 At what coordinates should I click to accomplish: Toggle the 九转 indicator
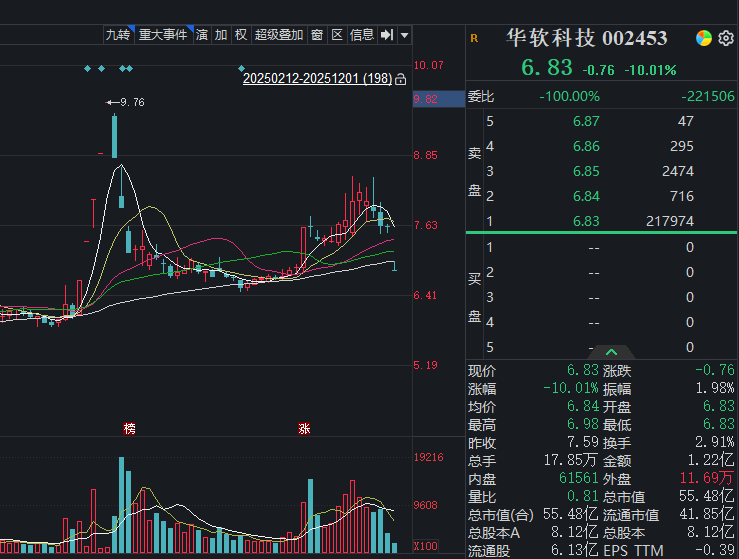[x=118, y=35]
